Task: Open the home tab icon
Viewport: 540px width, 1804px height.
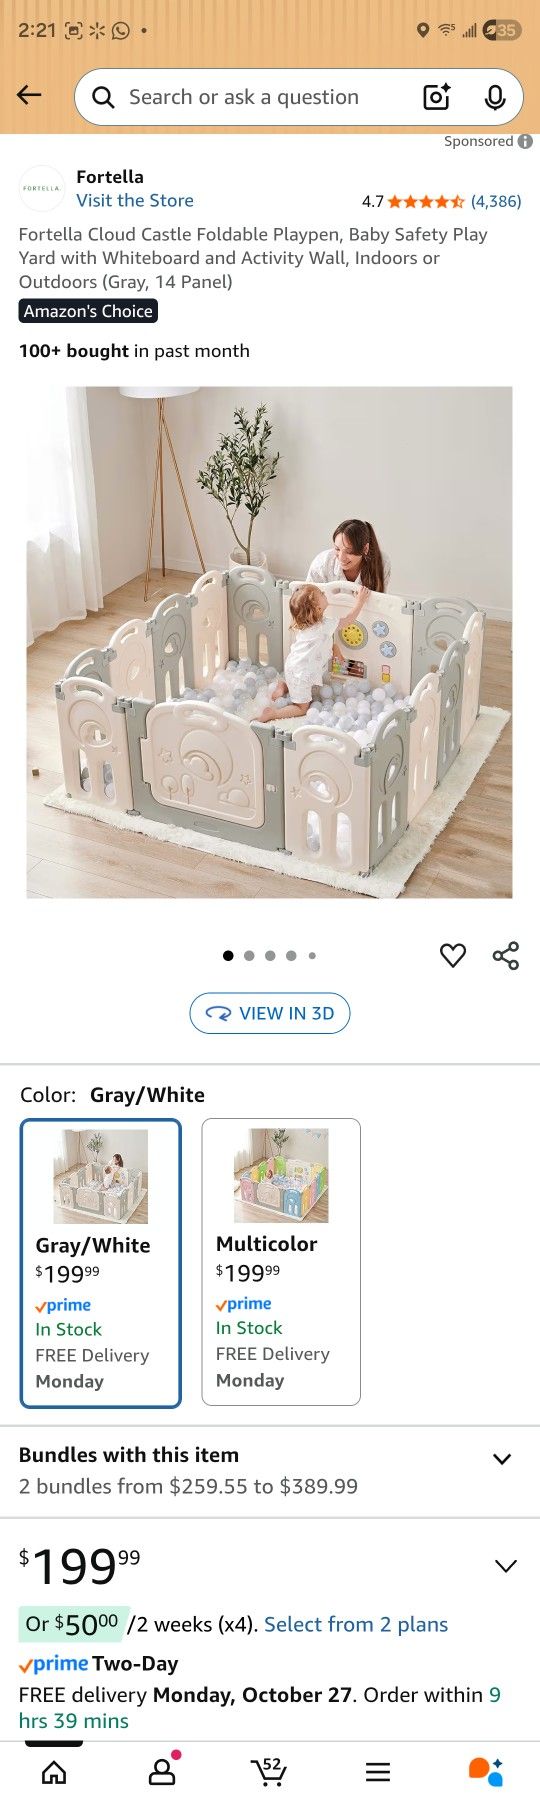Action: pyautogui.click(x=54, y=1773)
